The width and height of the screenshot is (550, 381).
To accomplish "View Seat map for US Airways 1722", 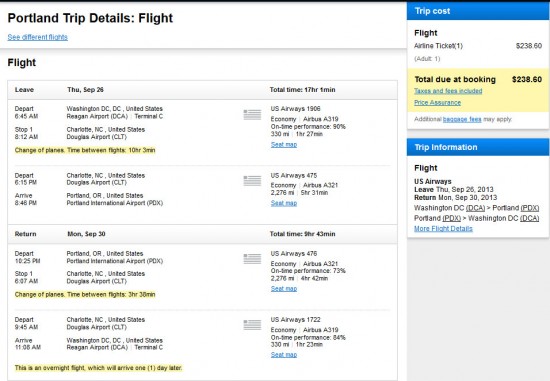I will click(x=284, y=355).
